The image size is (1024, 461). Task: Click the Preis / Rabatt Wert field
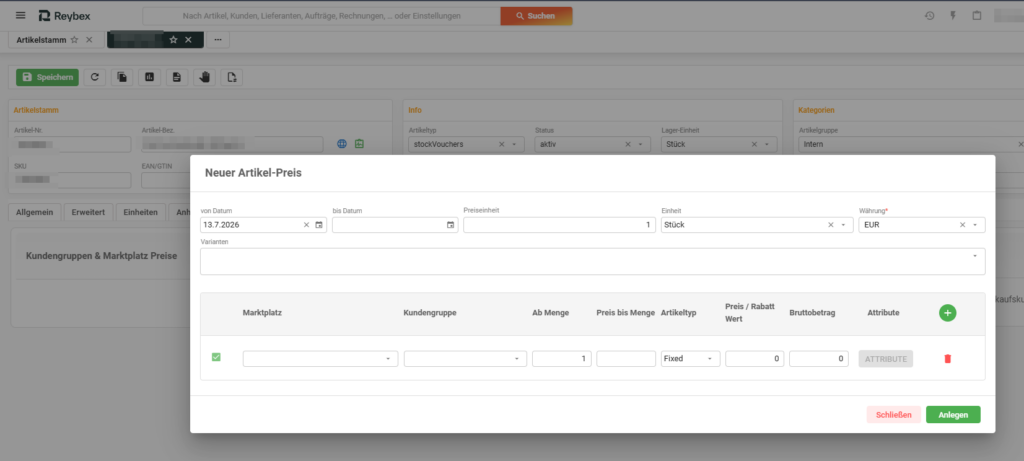(754, 358)
